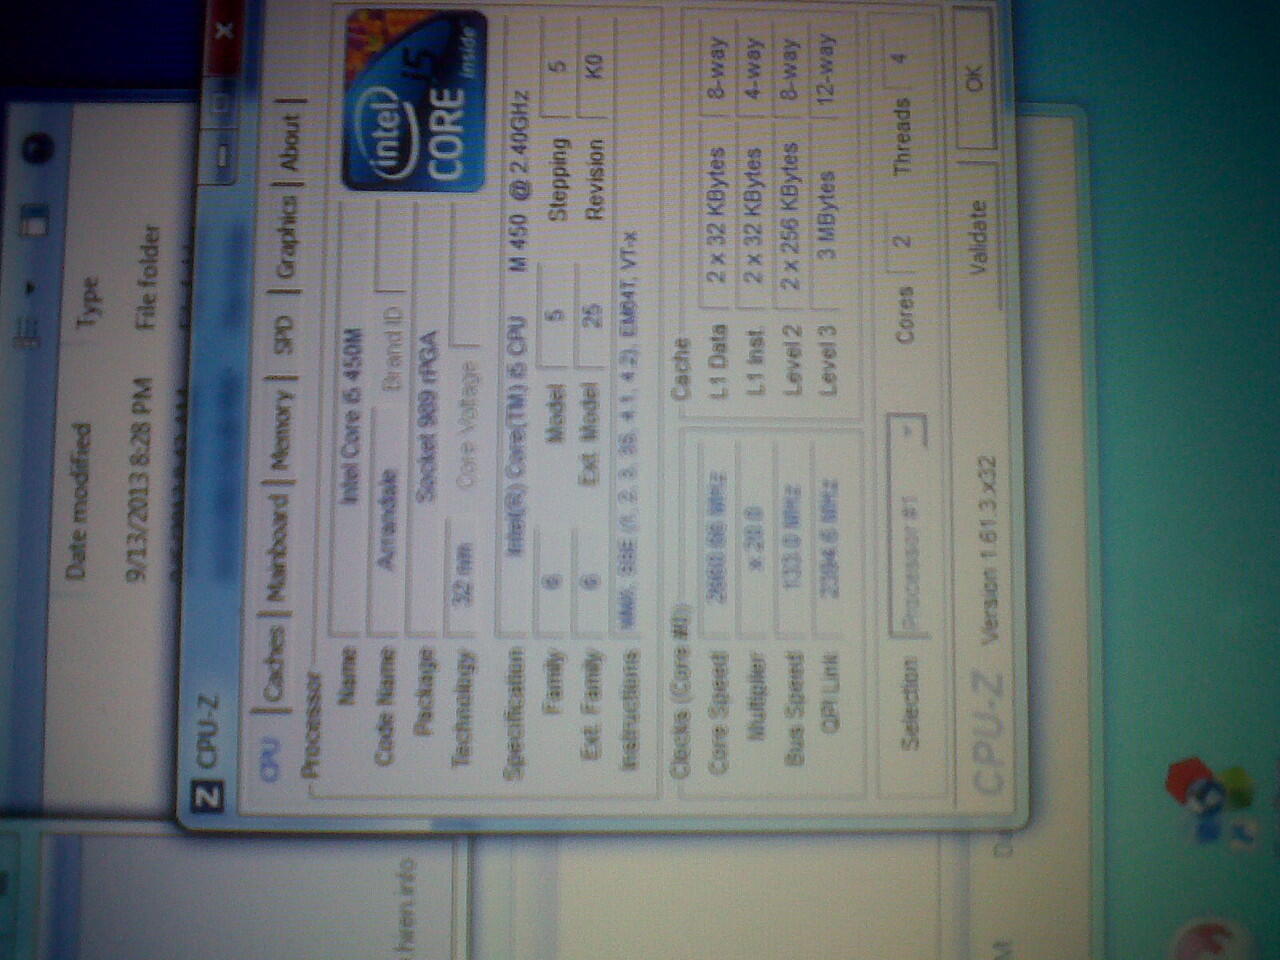Click the Date modified column header in the Explorer window

tap(77, 500)
